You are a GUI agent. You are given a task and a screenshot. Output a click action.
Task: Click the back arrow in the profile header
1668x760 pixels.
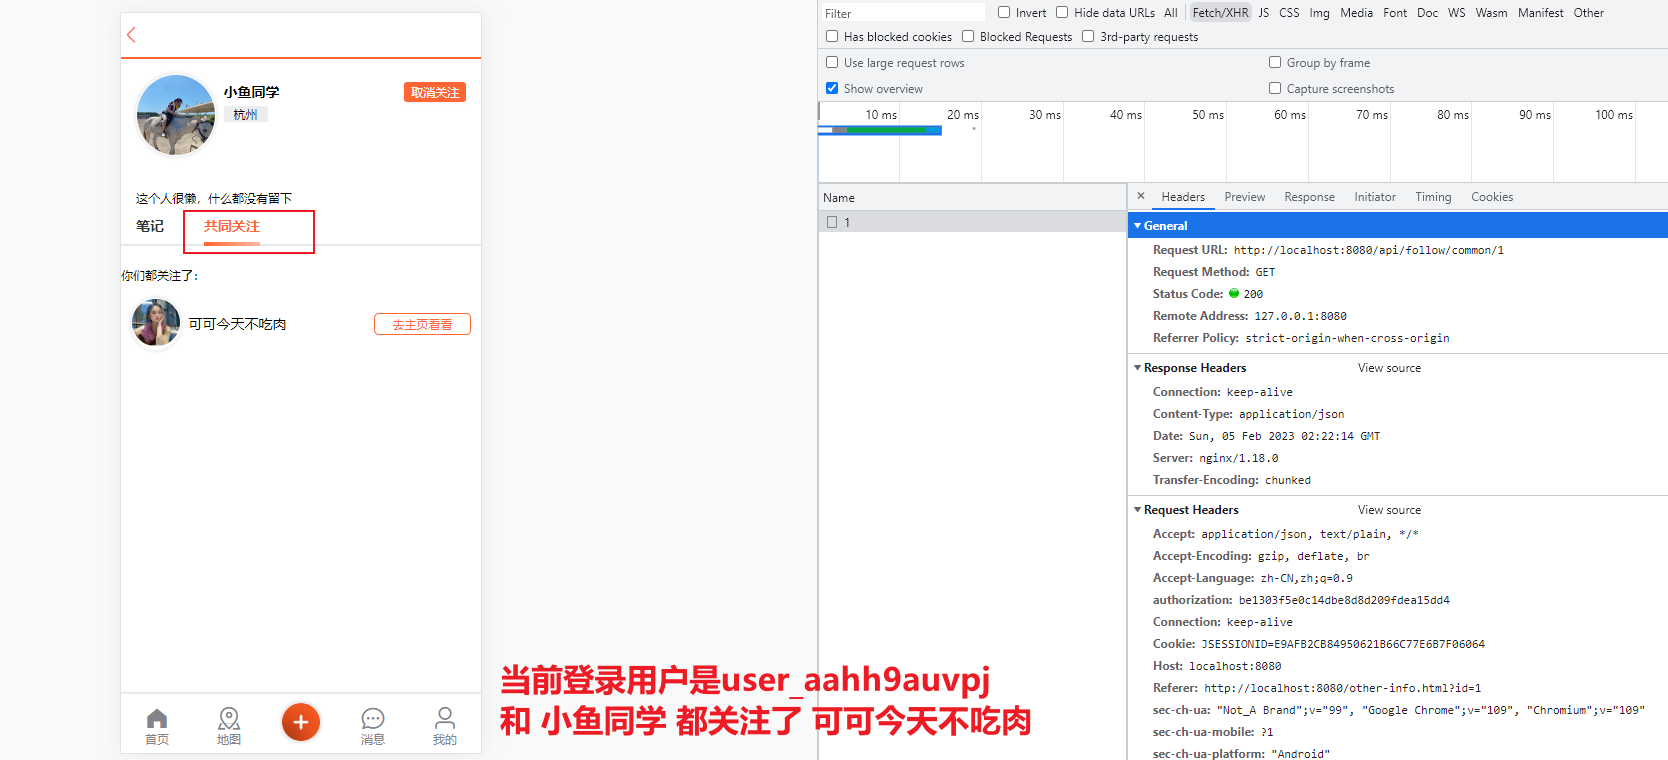[x=131, y=35]
